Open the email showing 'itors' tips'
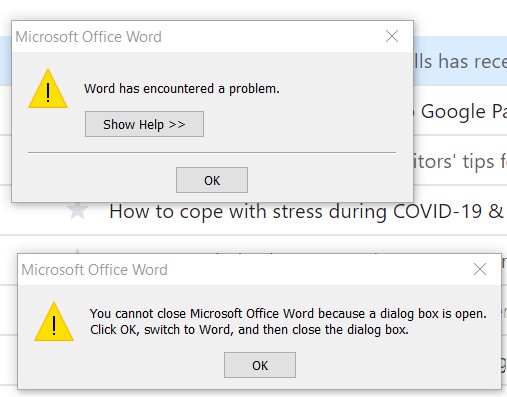The width and height of the screenshot is (507, 397). (460, 161)
